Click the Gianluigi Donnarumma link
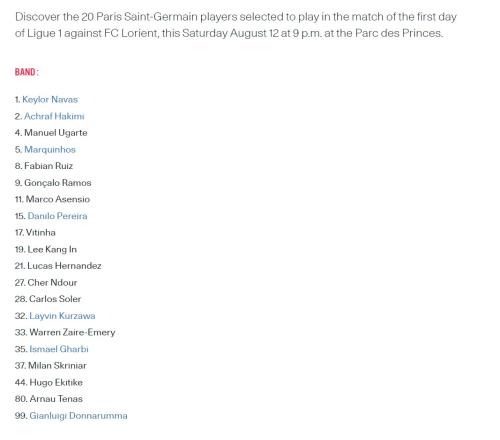The width and height of the screenshot is (500, 440). tap(78, 416)
